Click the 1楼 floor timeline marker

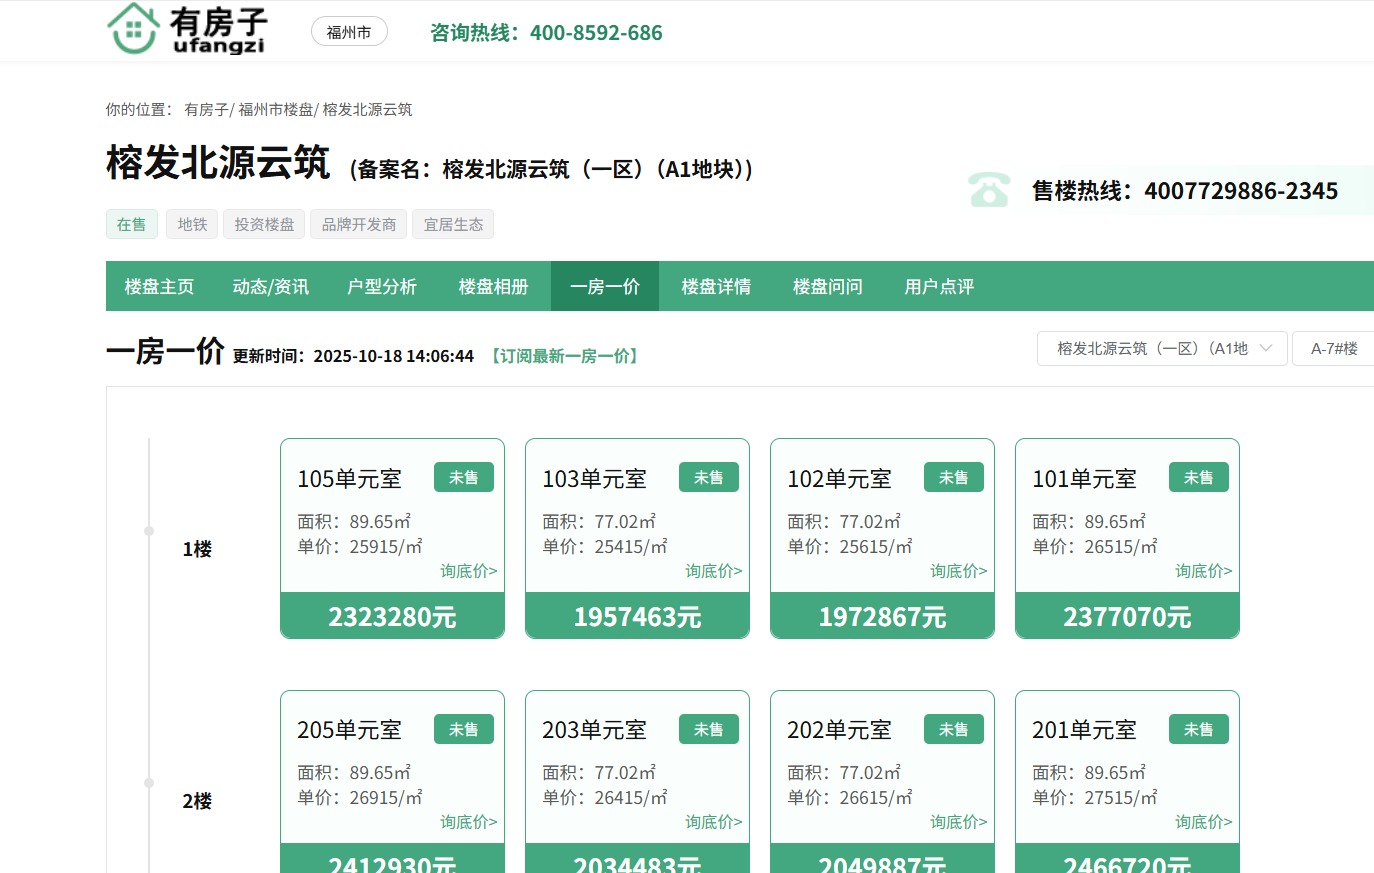[x=149, y=531]
